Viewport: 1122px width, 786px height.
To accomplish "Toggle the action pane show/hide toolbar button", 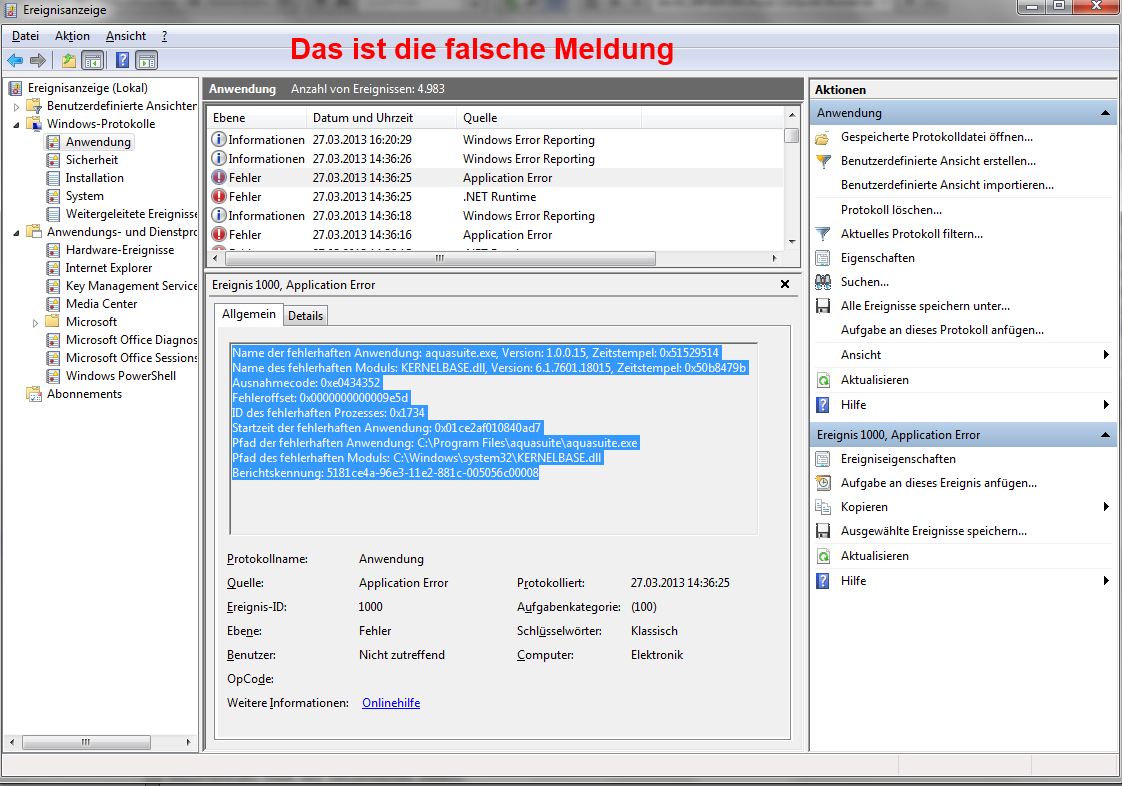I will pyautogui.click(x=146, y=60).
